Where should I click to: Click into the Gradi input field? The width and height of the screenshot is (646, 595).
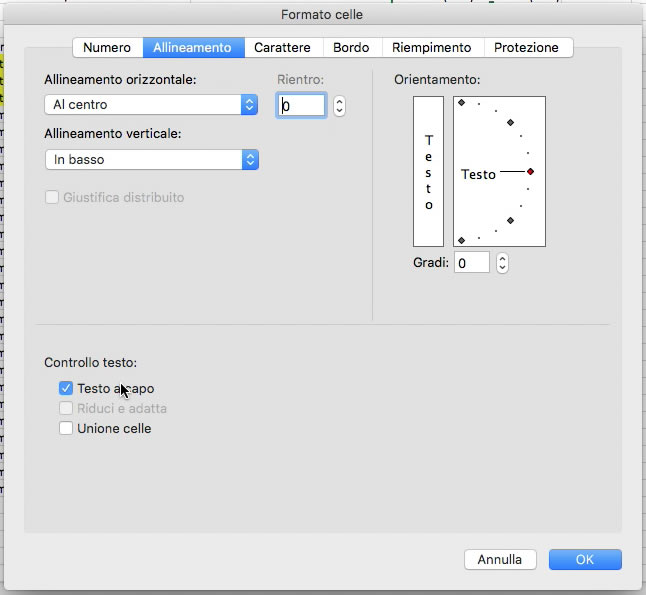pyautogui.click(x=472, y=262)
